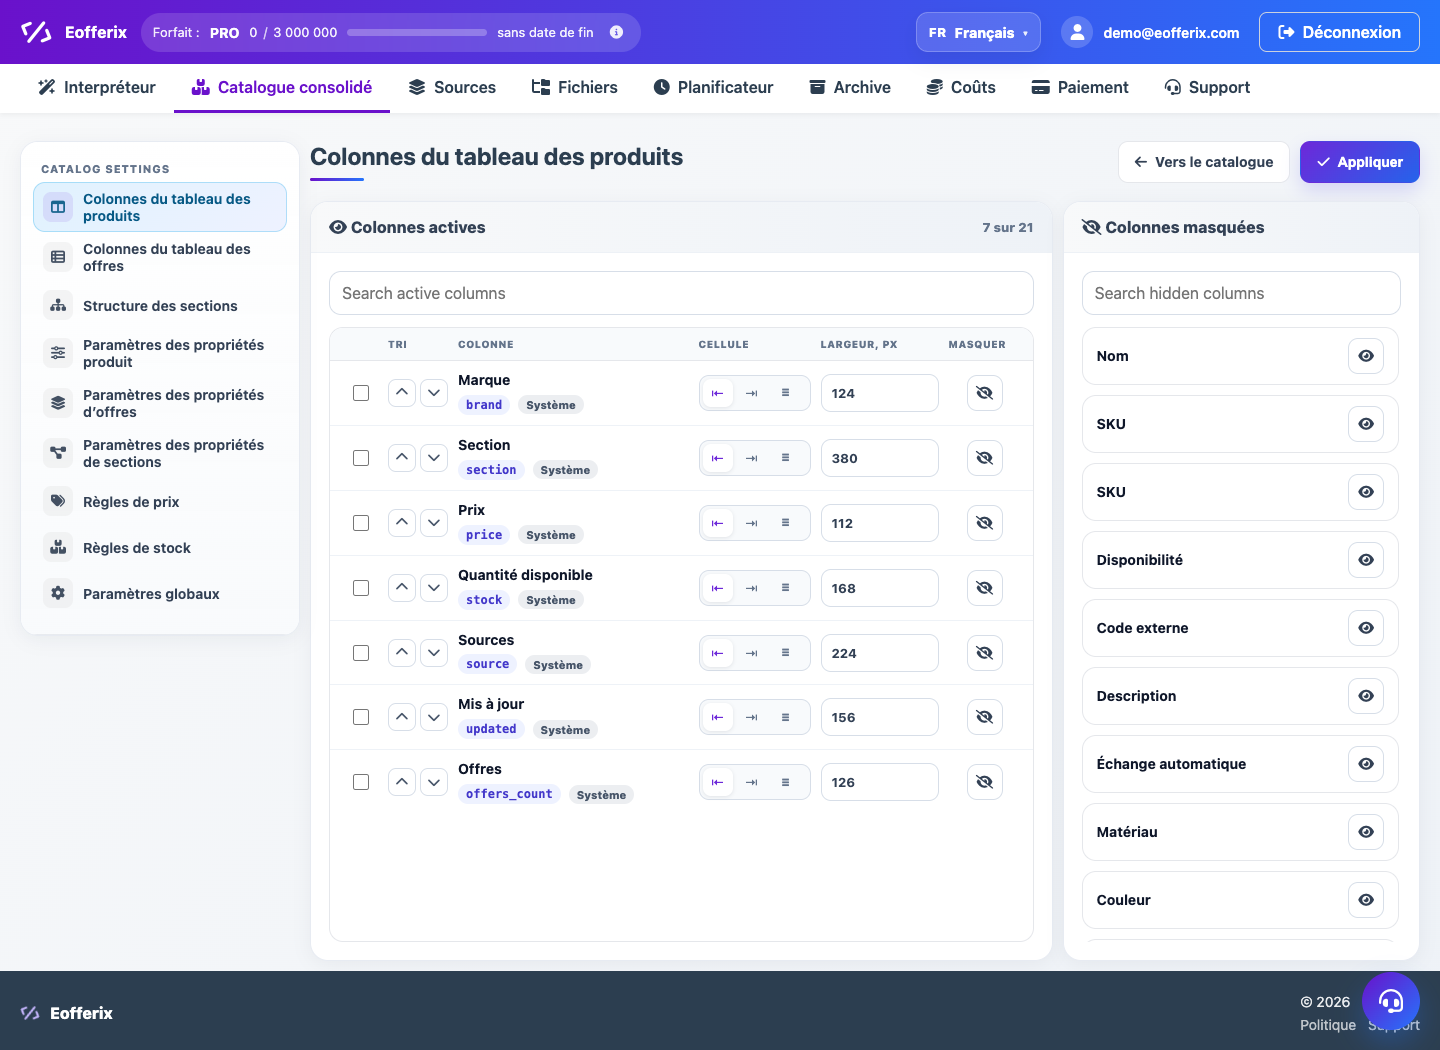Move the Section column up

pos(402,458)
